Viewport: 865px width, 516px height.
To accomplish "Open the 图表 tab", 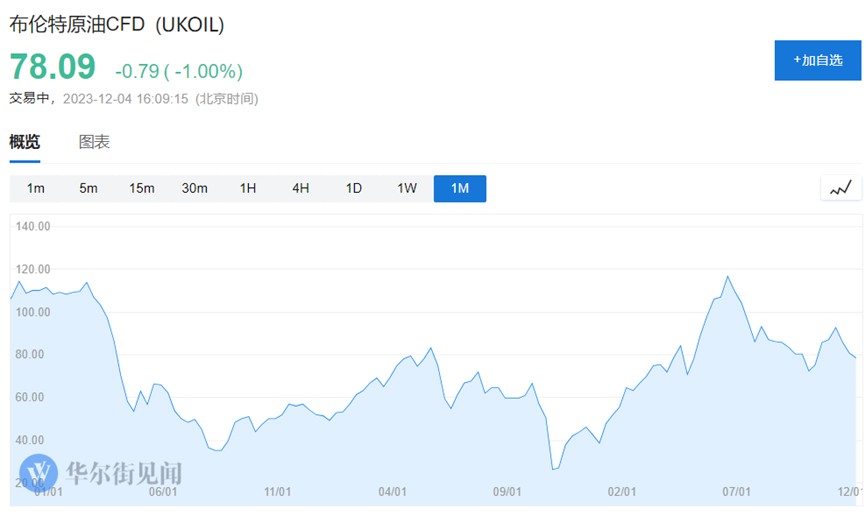I will tap(94, 142).
